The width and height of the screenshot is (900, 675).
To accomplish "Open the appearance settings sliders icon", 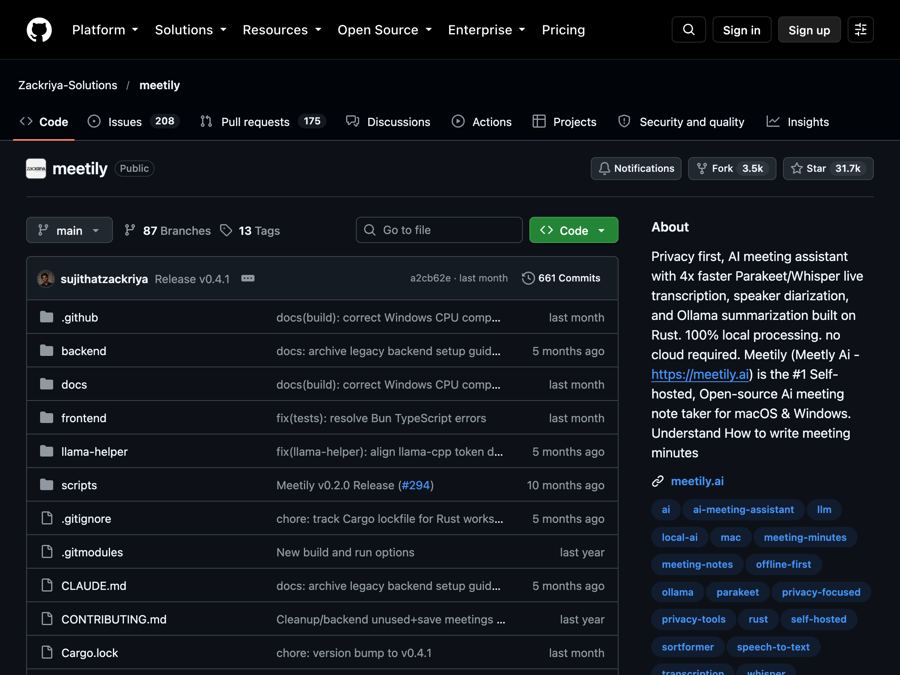I will point(860,30).
